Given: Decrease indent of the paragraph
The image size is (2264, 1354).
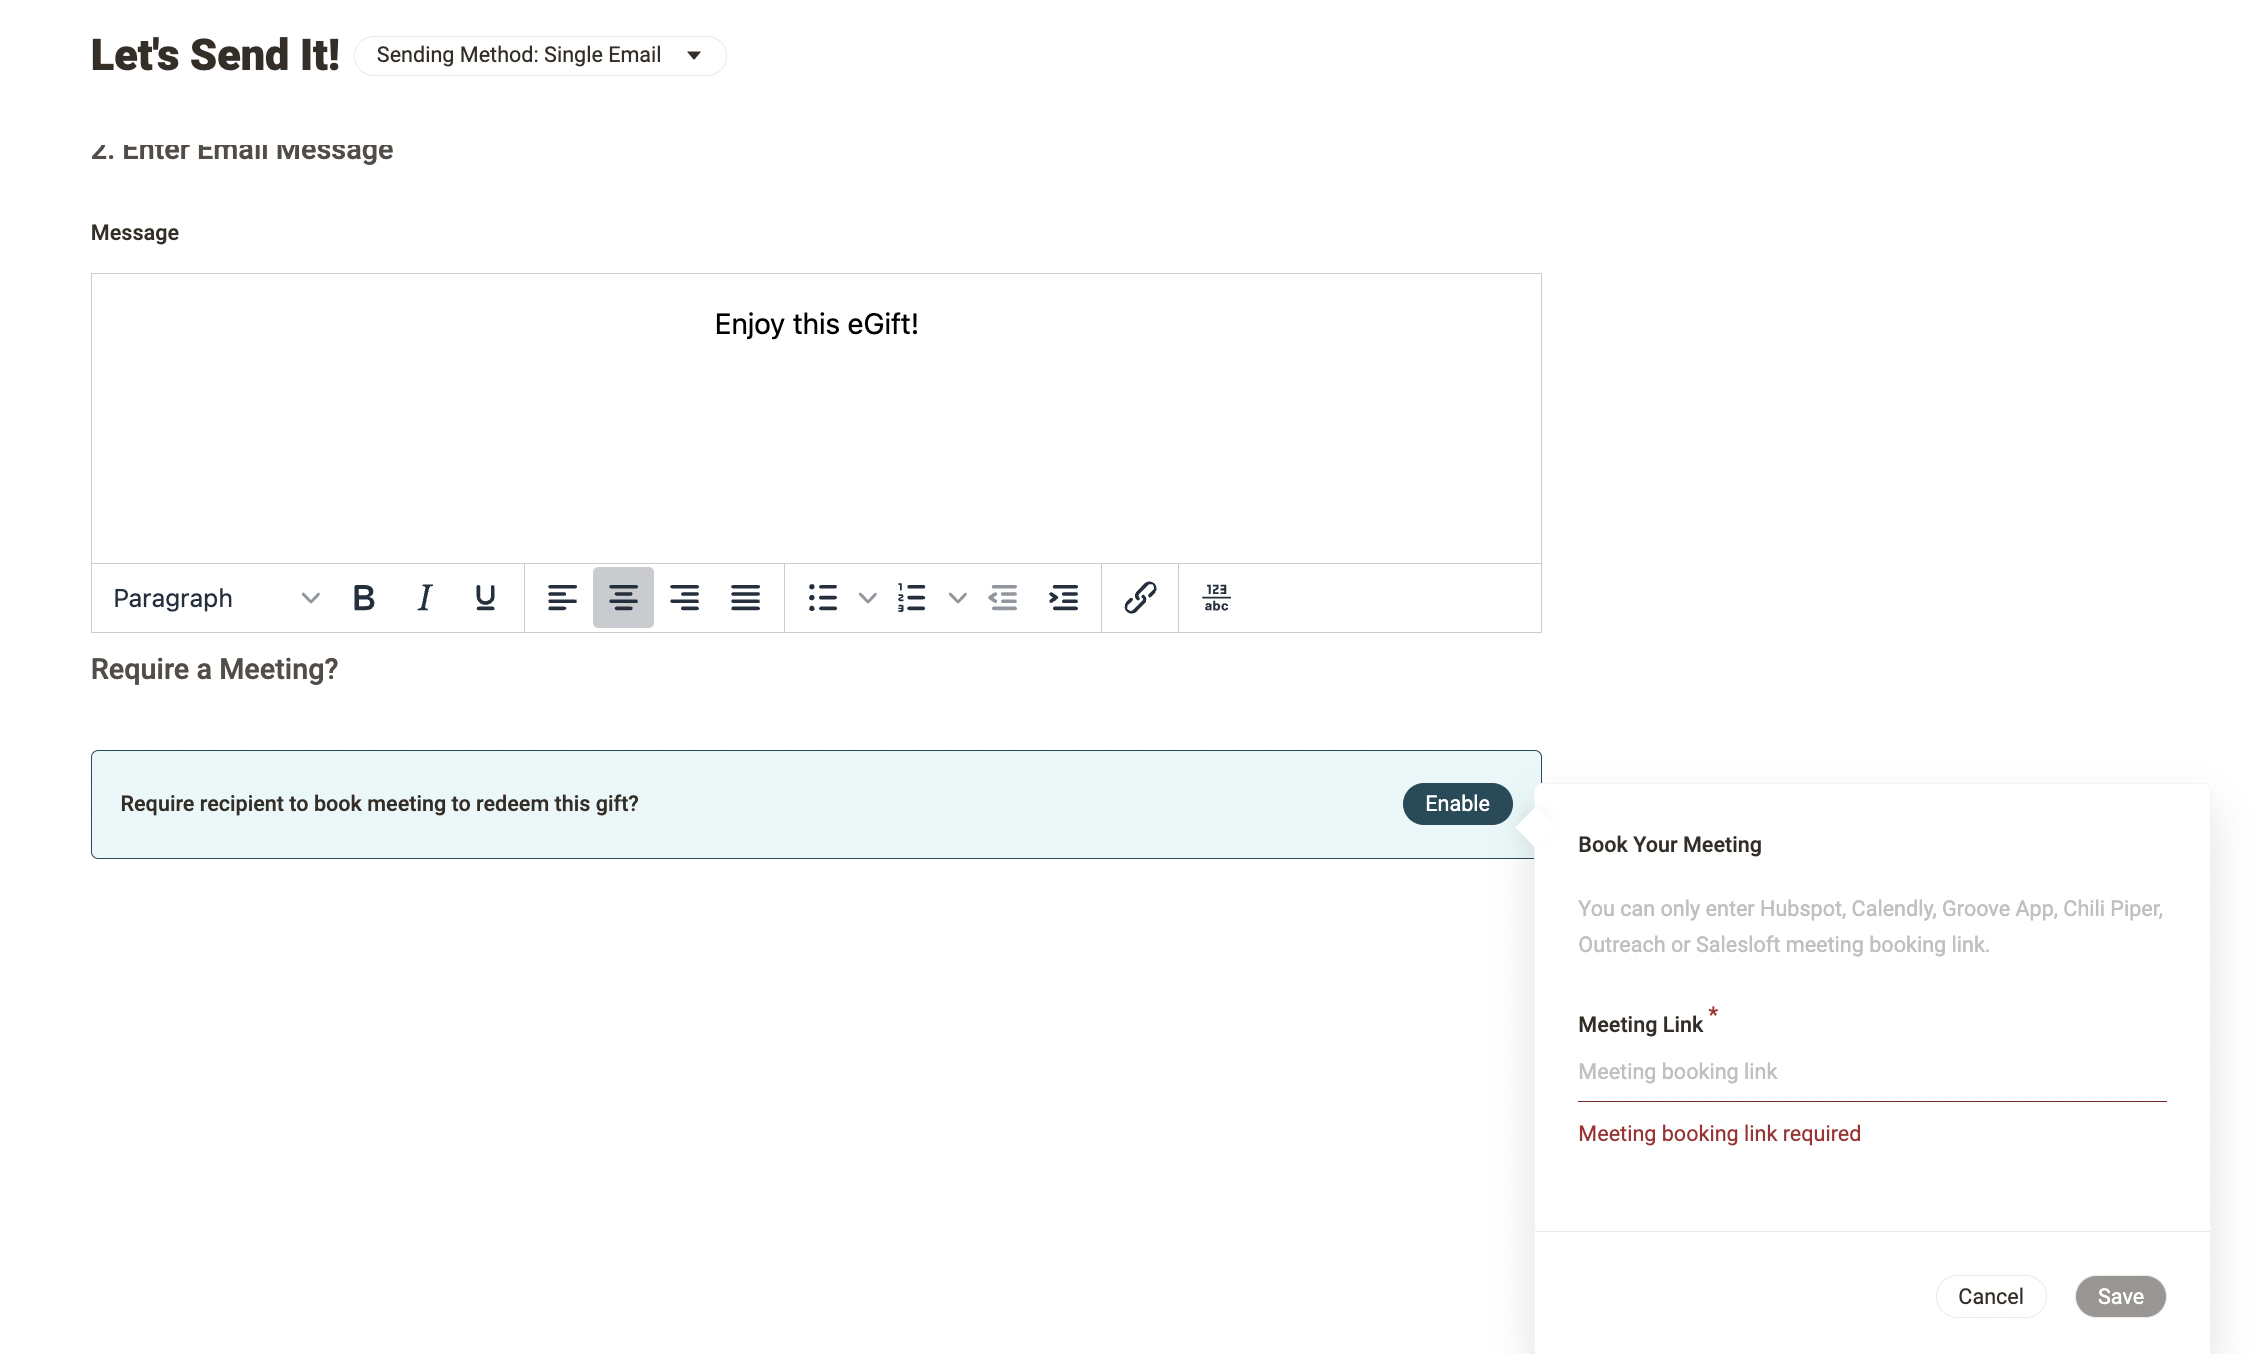Looking at the screenshot, I should [x=1003, y=598].
